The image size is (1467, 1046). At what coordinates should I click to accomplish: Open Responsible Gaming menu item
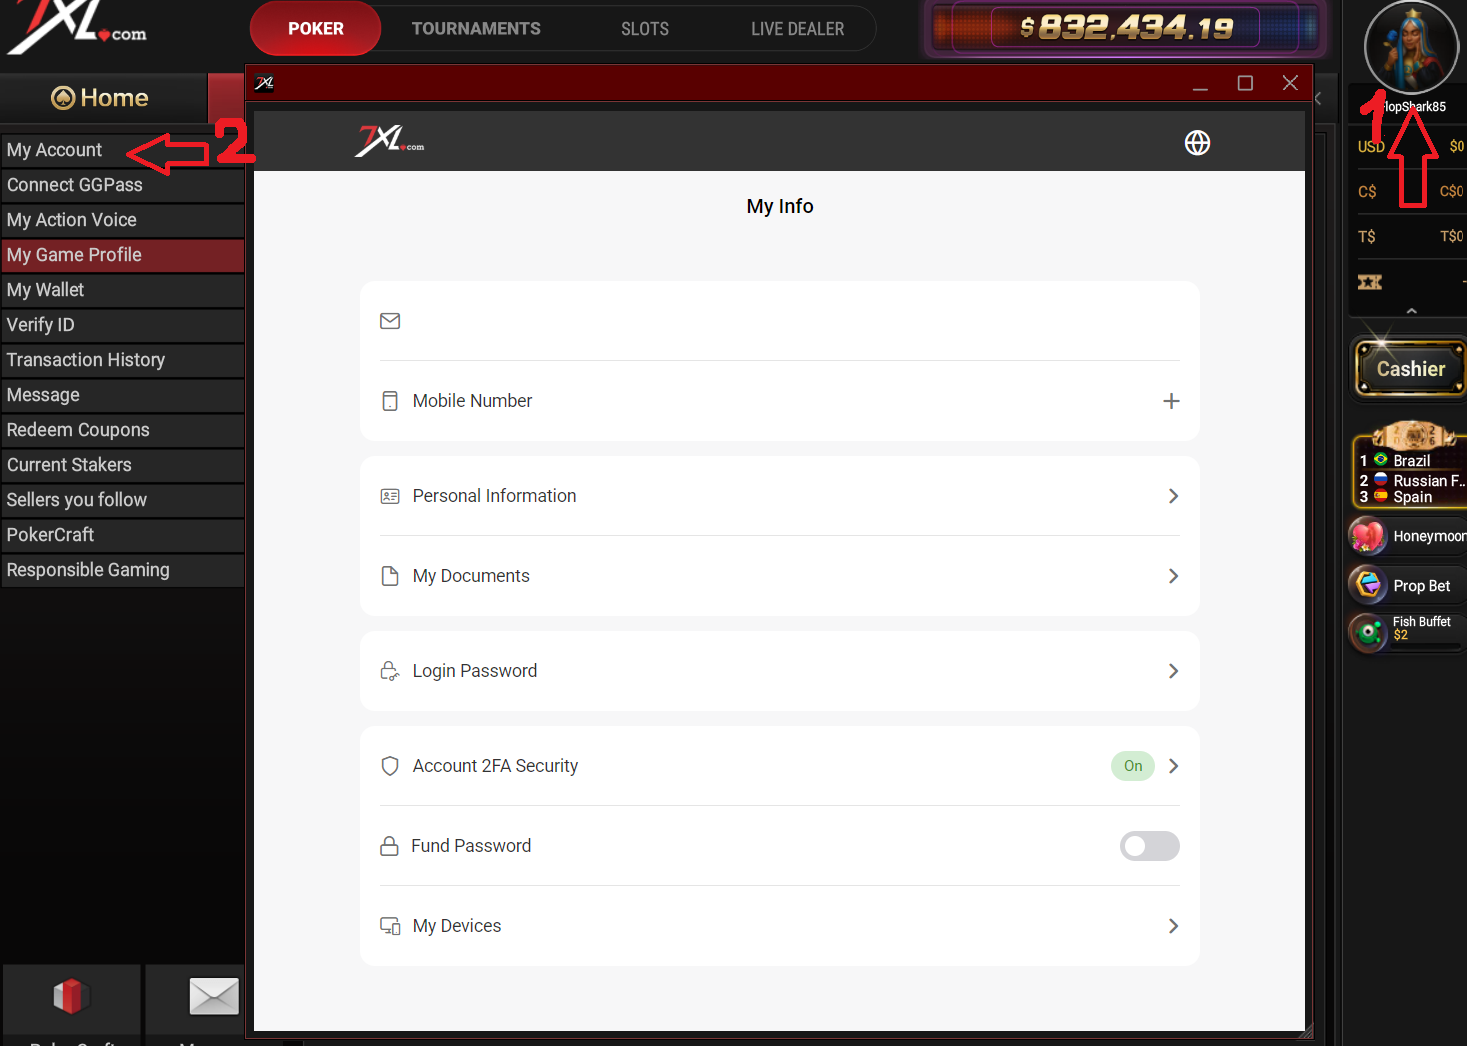pyautogui.click(x=123, y=570)
